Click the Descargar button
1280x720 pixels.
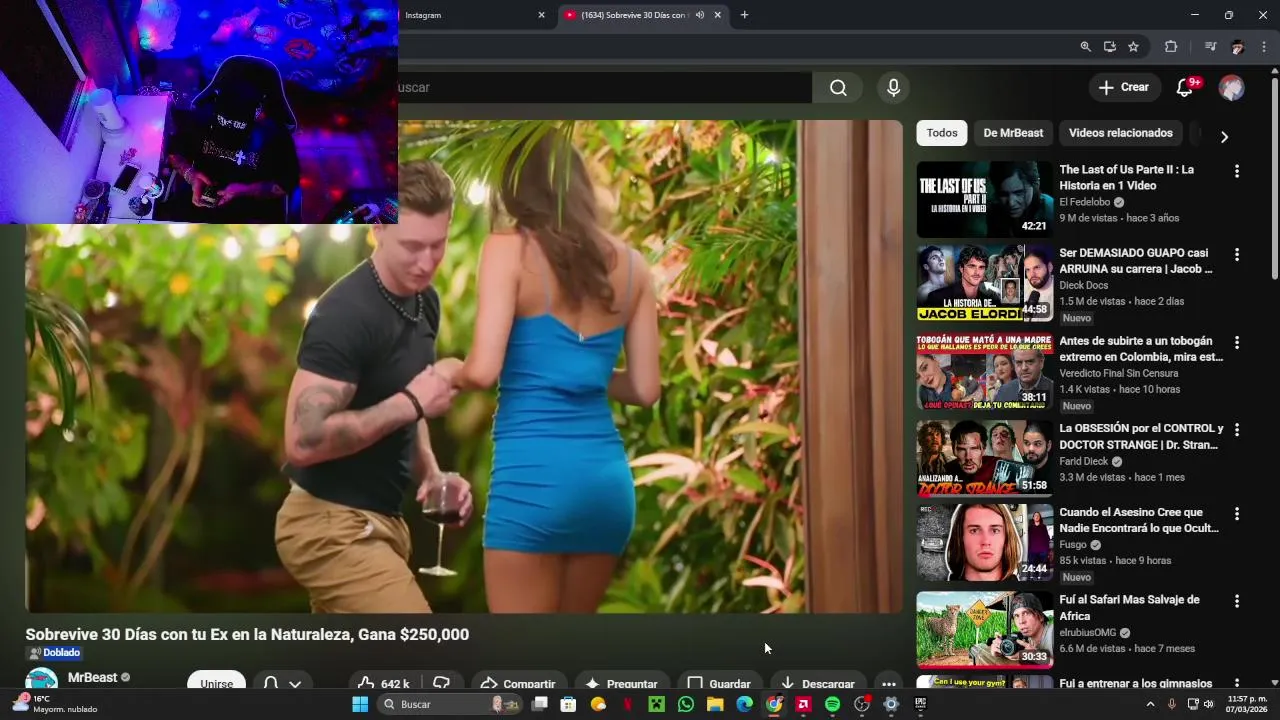(x=818, y=682)
